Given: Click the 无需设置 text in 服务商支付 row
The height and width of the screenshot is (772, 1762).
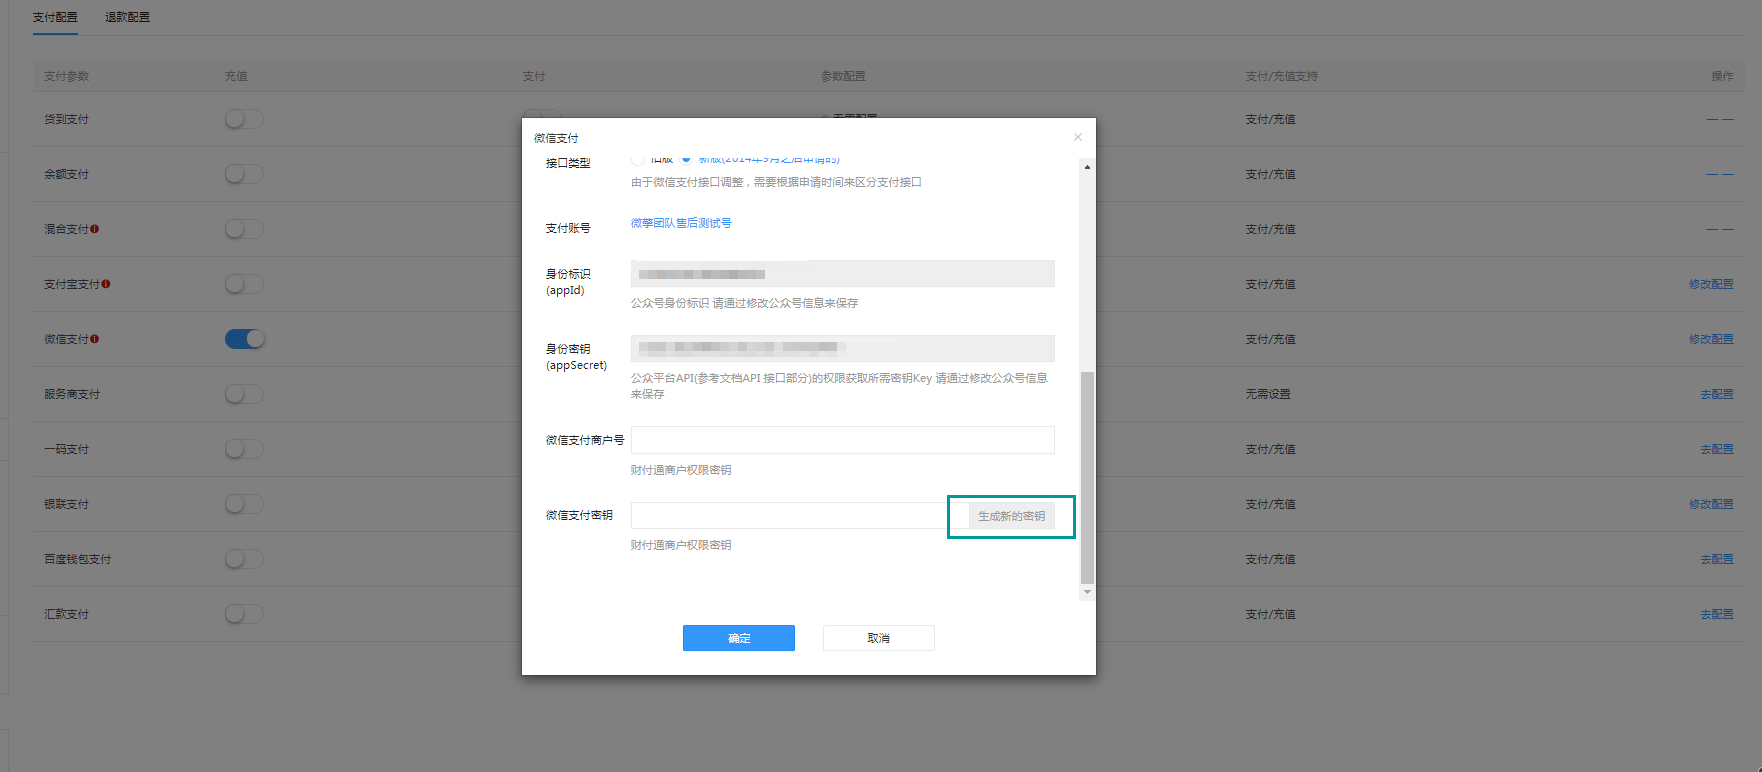Looking at the screenshot, I should [x=1268, y=394].
